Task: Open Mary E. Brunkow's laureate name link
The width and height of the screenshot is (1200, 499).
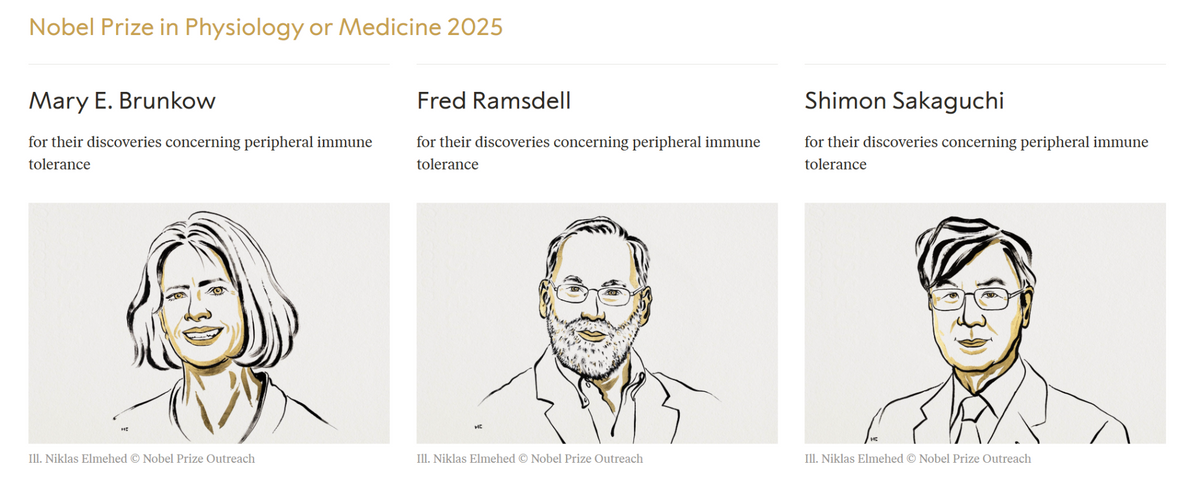Action: click(x=122, y=101)
